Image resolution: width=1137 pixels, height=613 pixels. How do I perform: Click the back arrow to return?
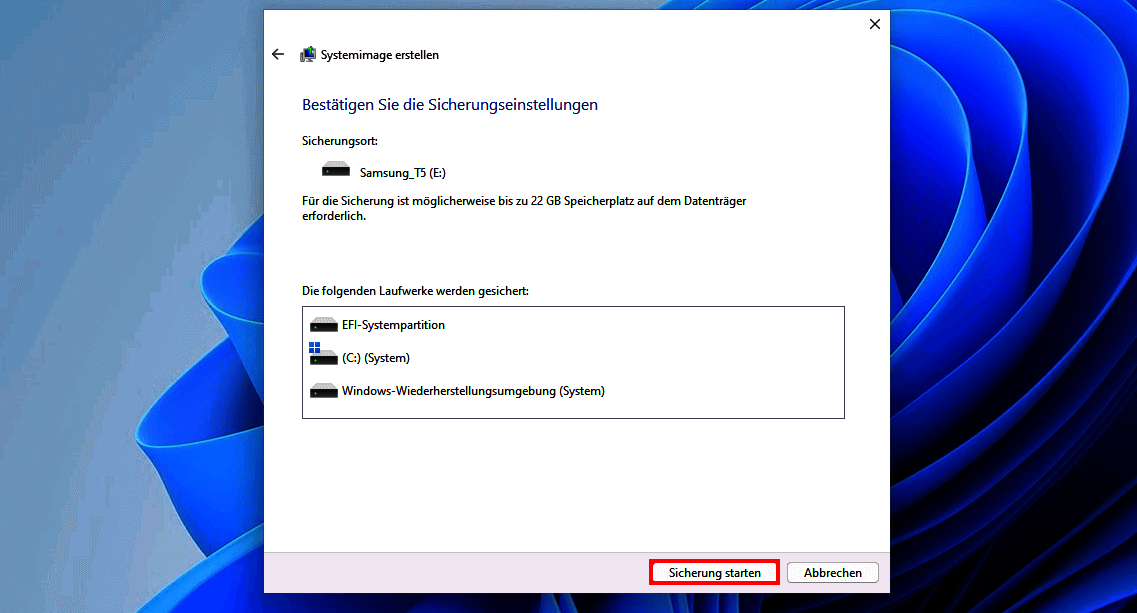point(277,54)
